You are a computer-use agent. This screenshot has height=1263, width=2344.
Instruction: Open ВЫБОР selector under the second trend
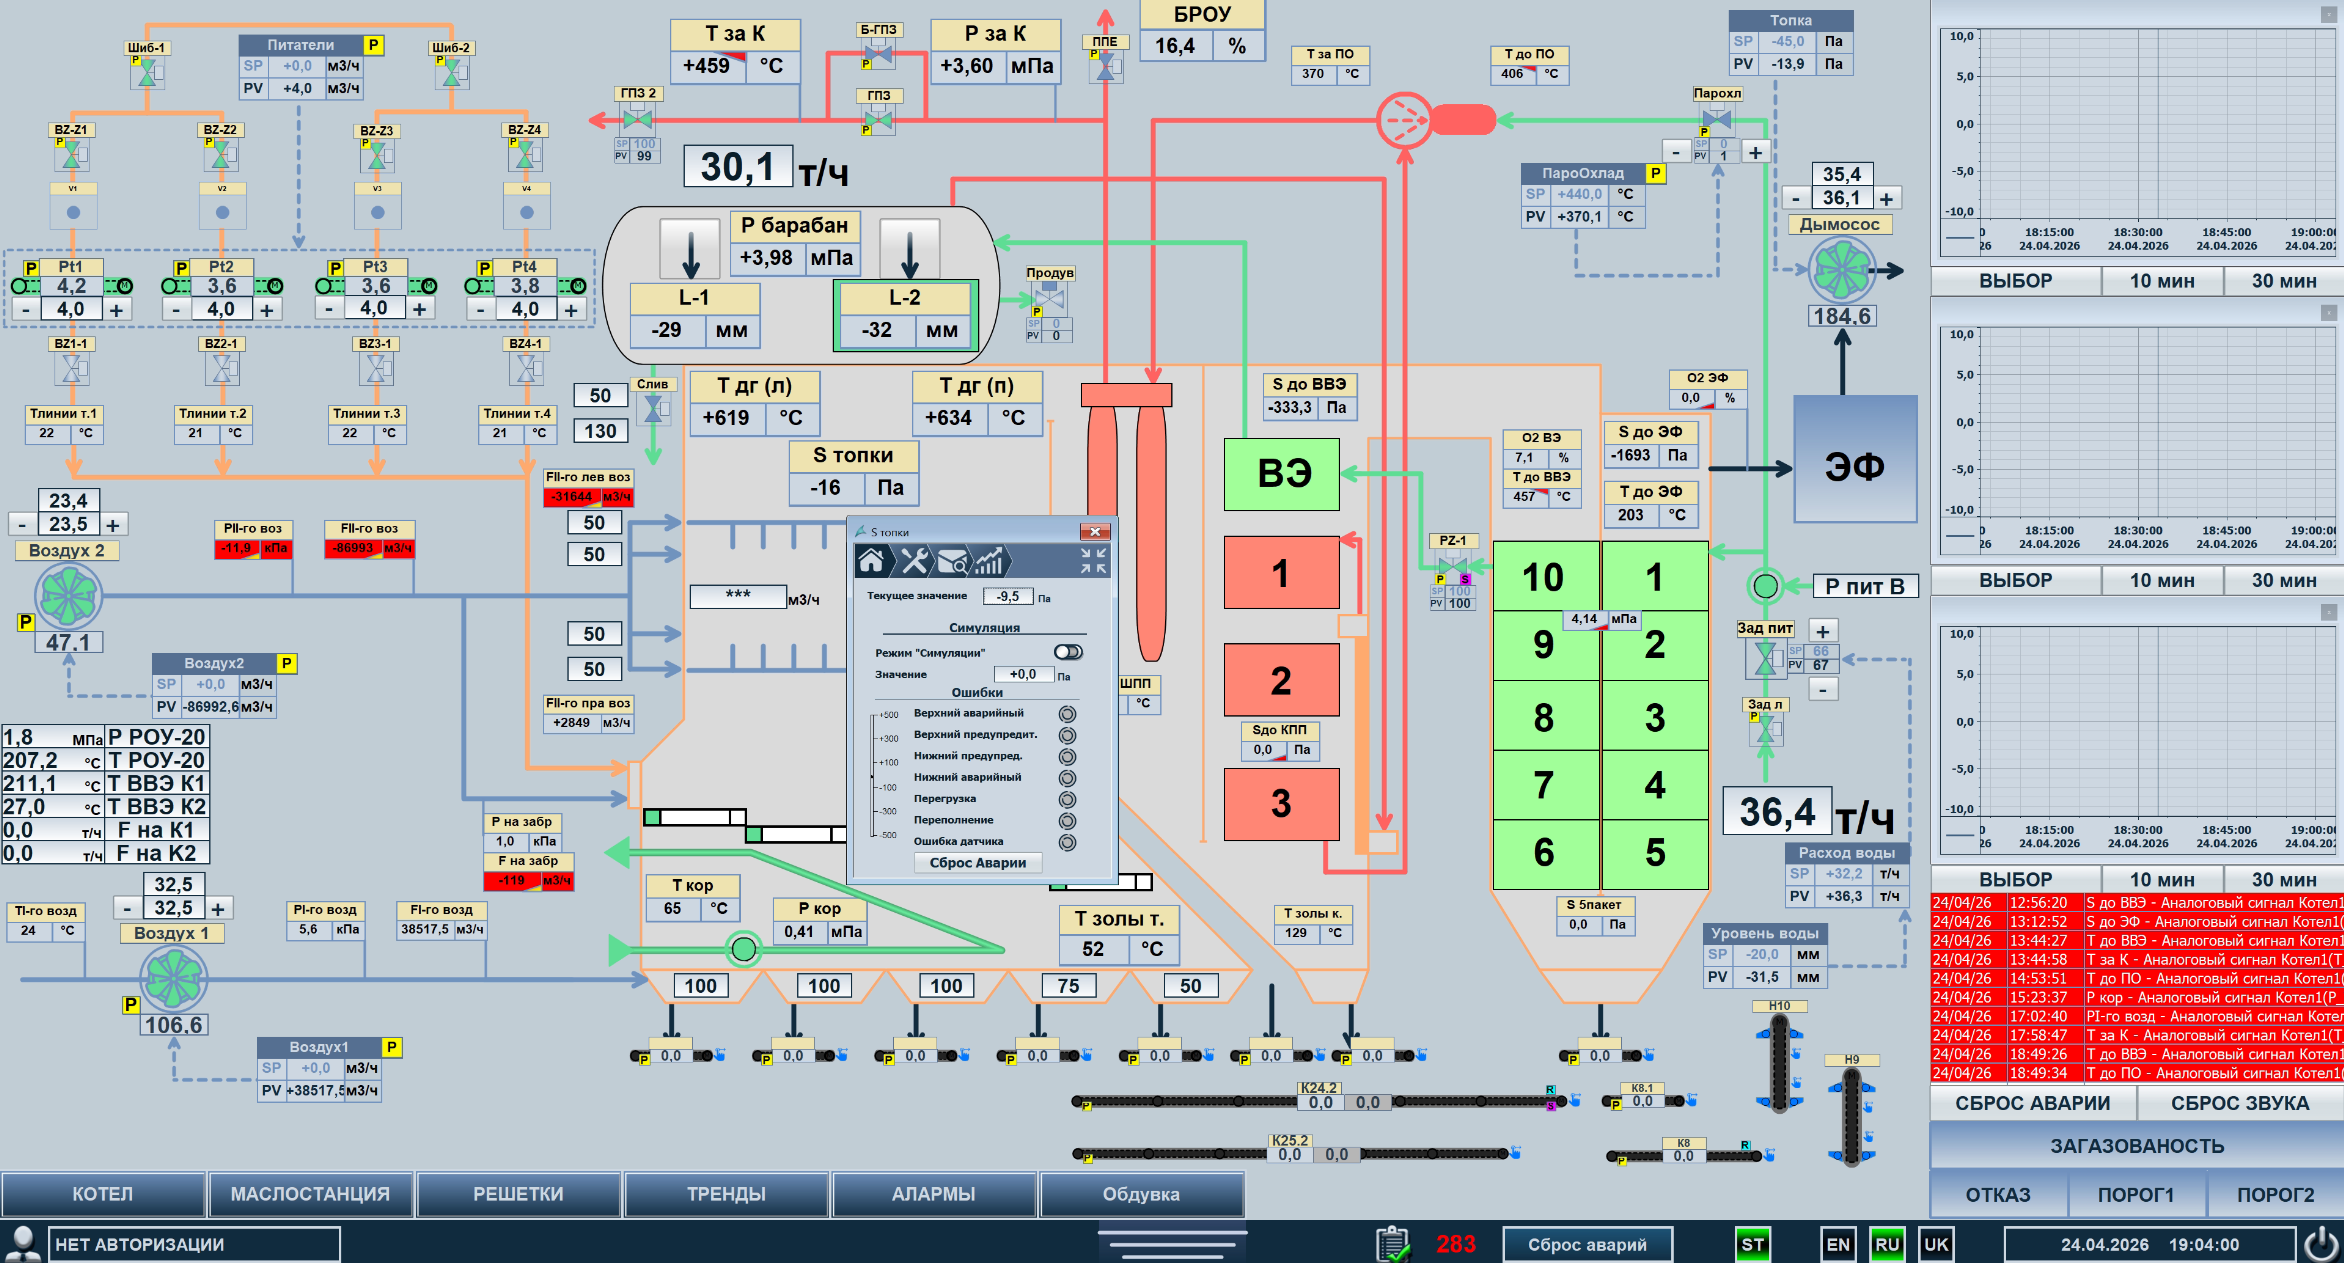click(2015, 580)
